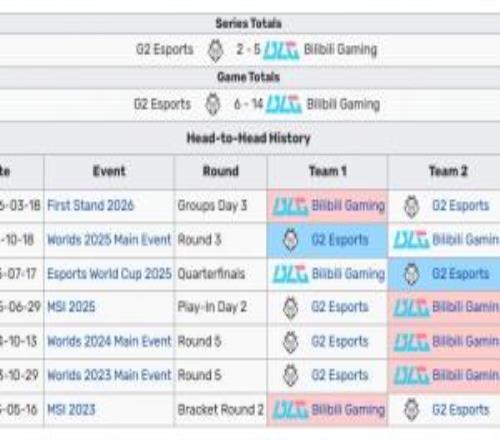The image size is (500, 440).
Task: Open Worlds 2024 Main Event link
Action: coord(109,341)
